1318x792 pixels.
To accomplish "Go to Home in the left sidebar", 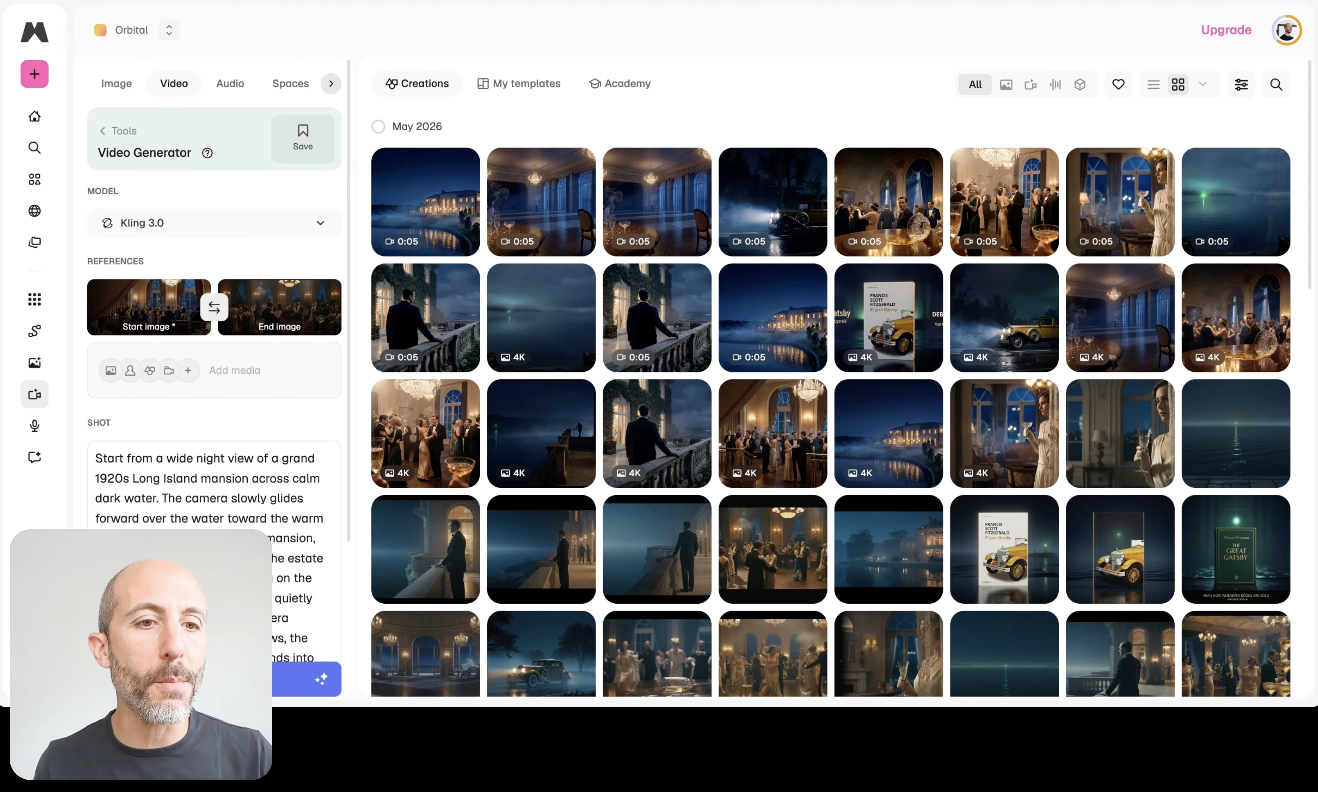I will pos(34,116).
